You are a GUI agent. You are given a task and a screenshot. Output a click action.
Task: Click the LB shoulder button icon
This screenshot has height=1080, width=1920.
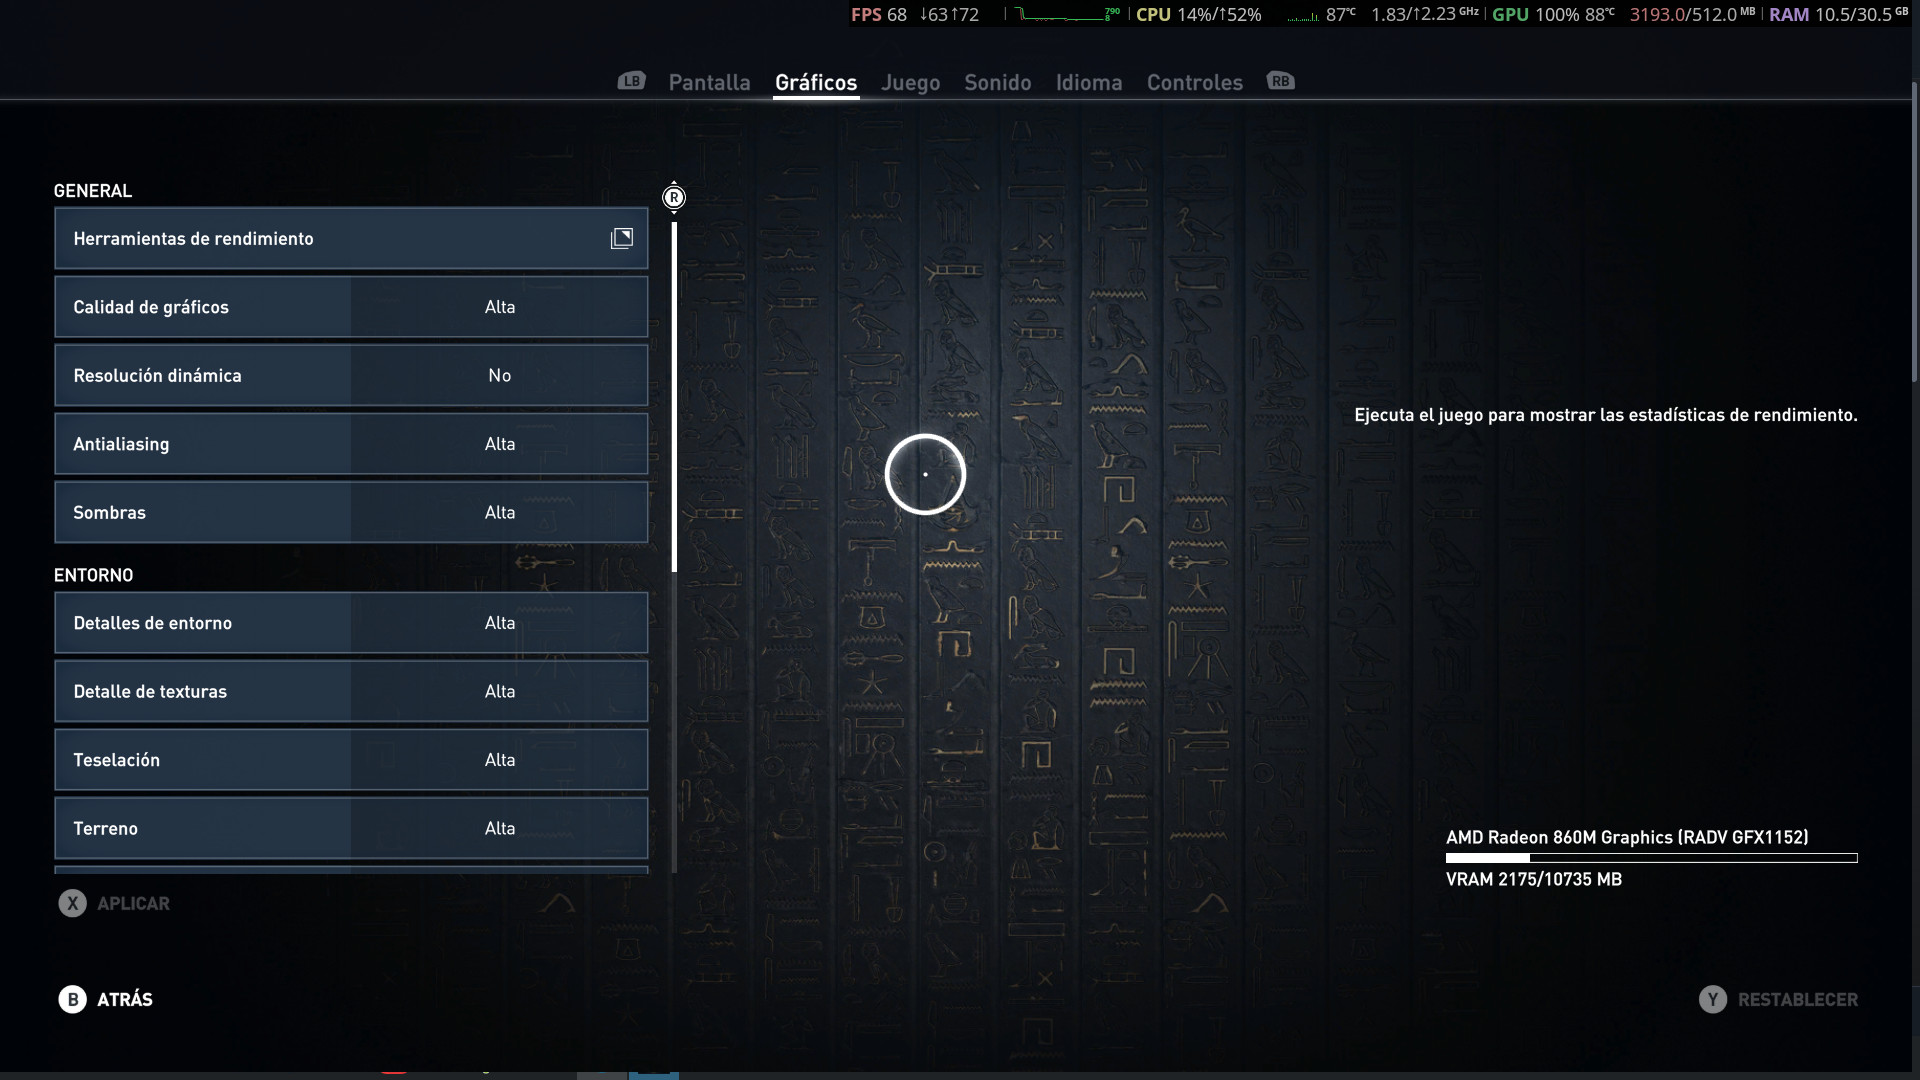tap(631, 81)
